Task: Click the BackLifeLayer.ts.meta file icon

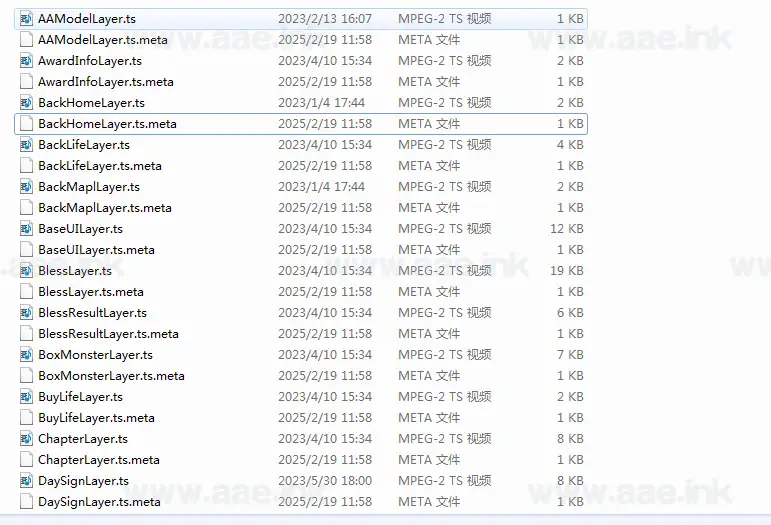Action: 26,166
